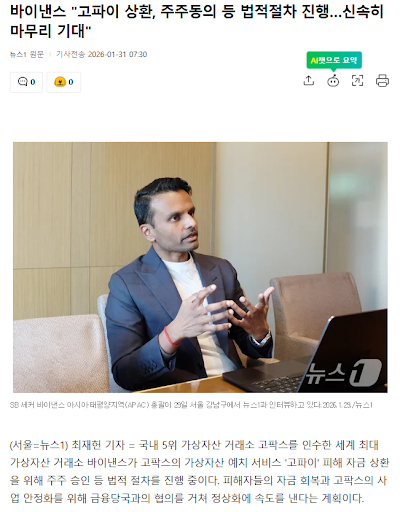Open the interview photo of the Binance executive
Screen dimensions: 400x512
(200, 267)
